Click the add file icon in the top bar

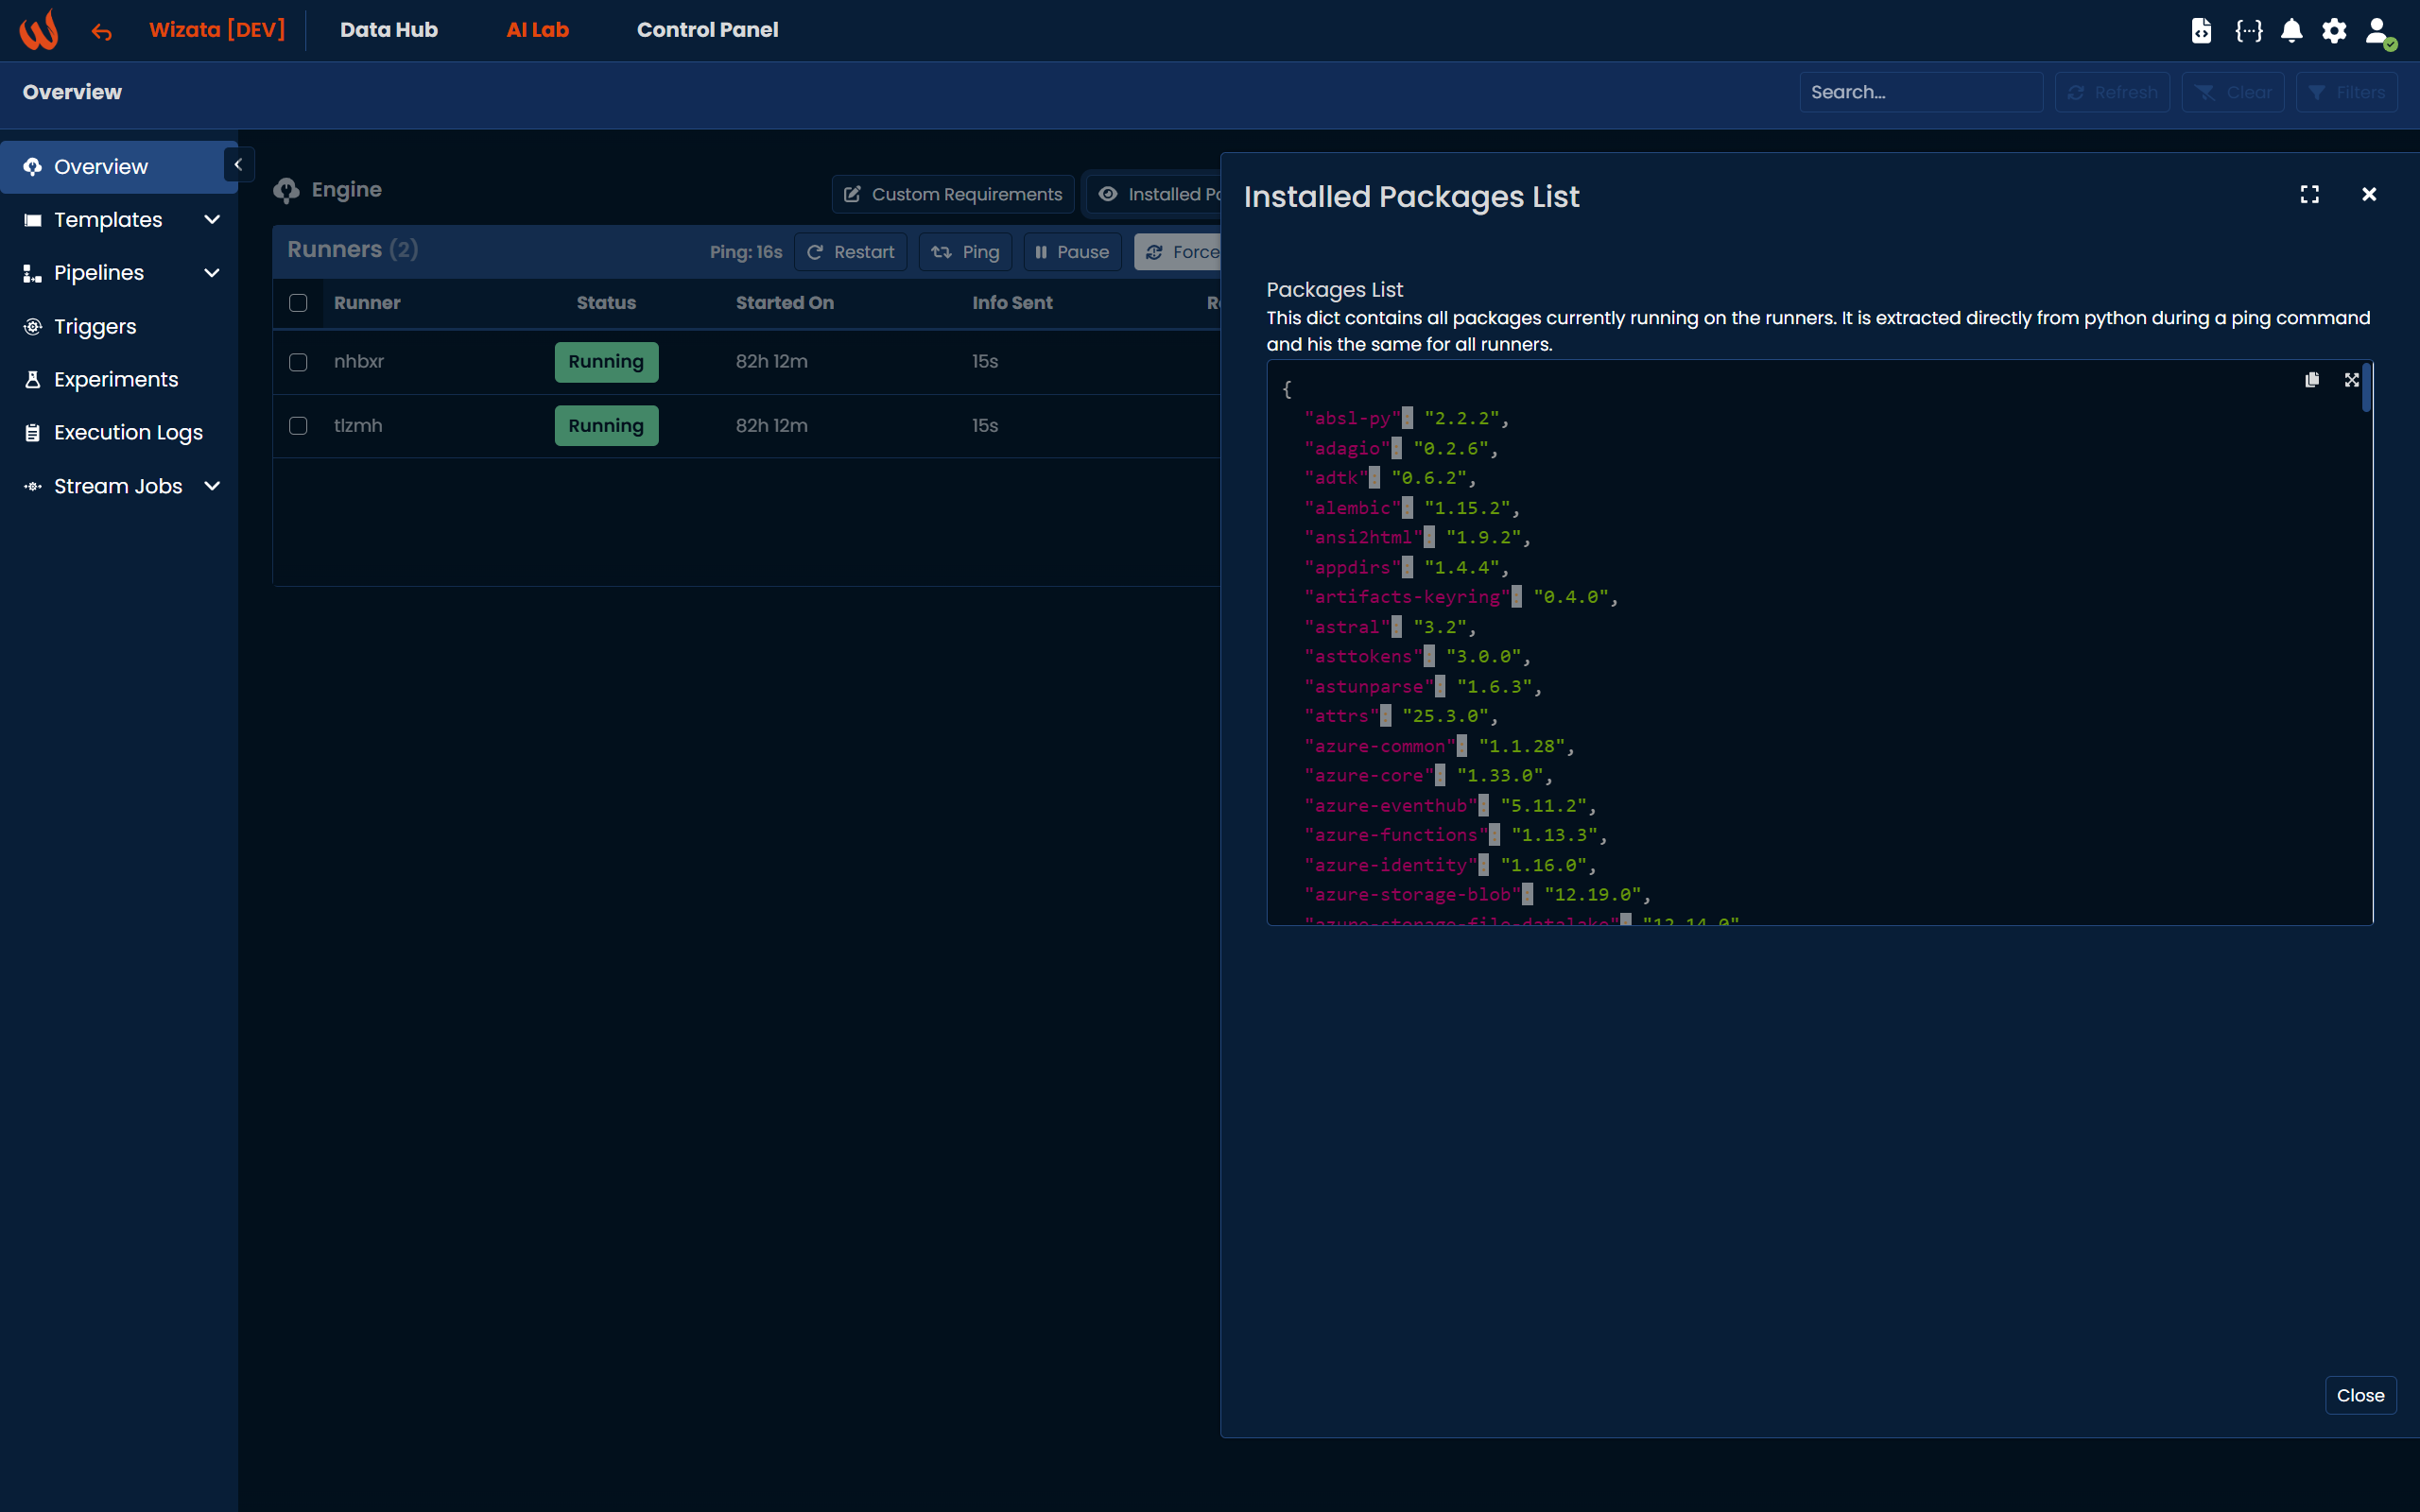click(x=2201, y=30)
